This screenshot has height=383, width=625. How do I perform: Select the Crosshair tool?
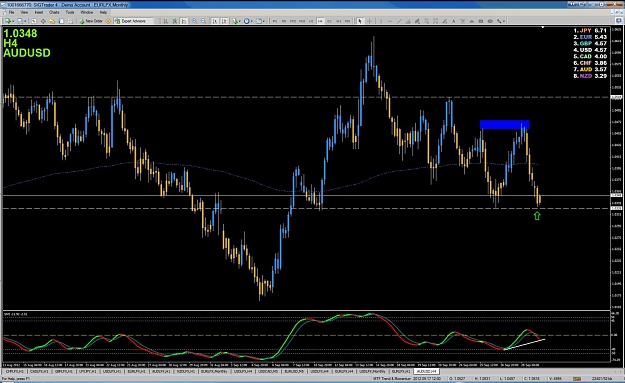coord(369,21)
